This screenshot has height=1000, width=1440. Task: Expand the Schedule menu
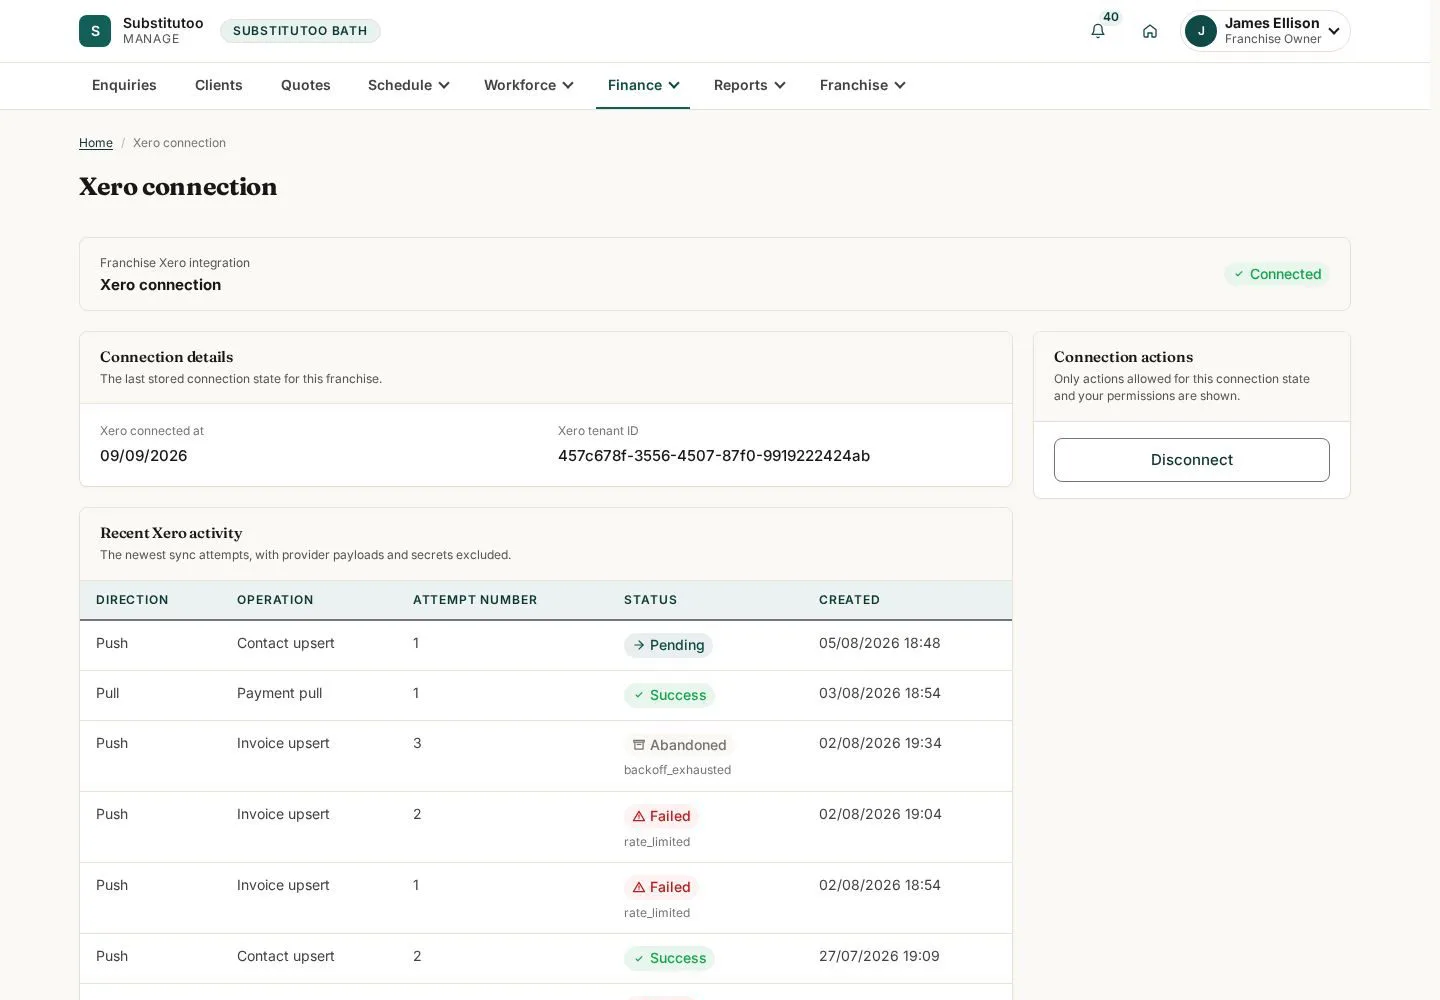click(408, 85)
